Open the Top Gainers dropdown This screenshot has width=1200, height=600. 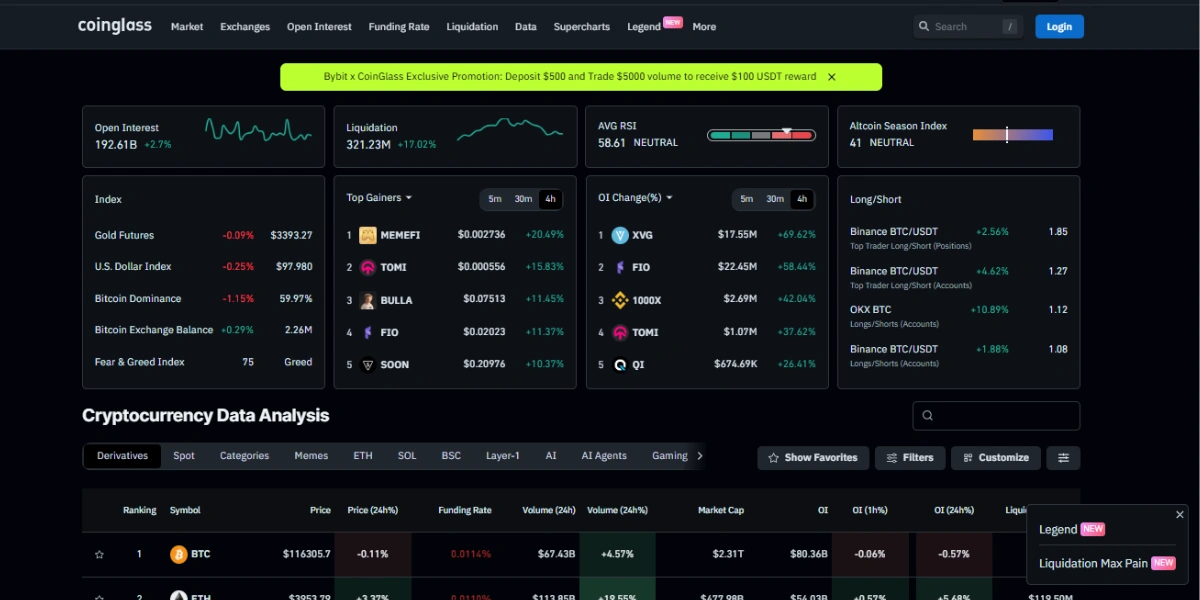tap(379, 198)
